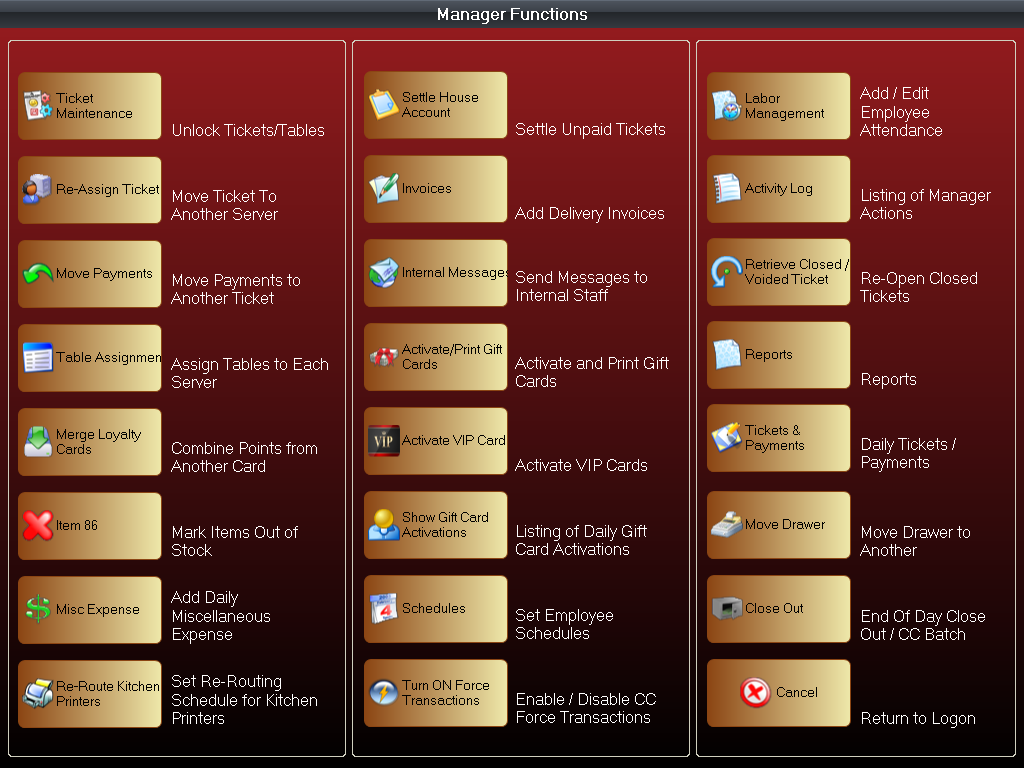
Task: Launch Labor Management
Action: tap(778, 106)
